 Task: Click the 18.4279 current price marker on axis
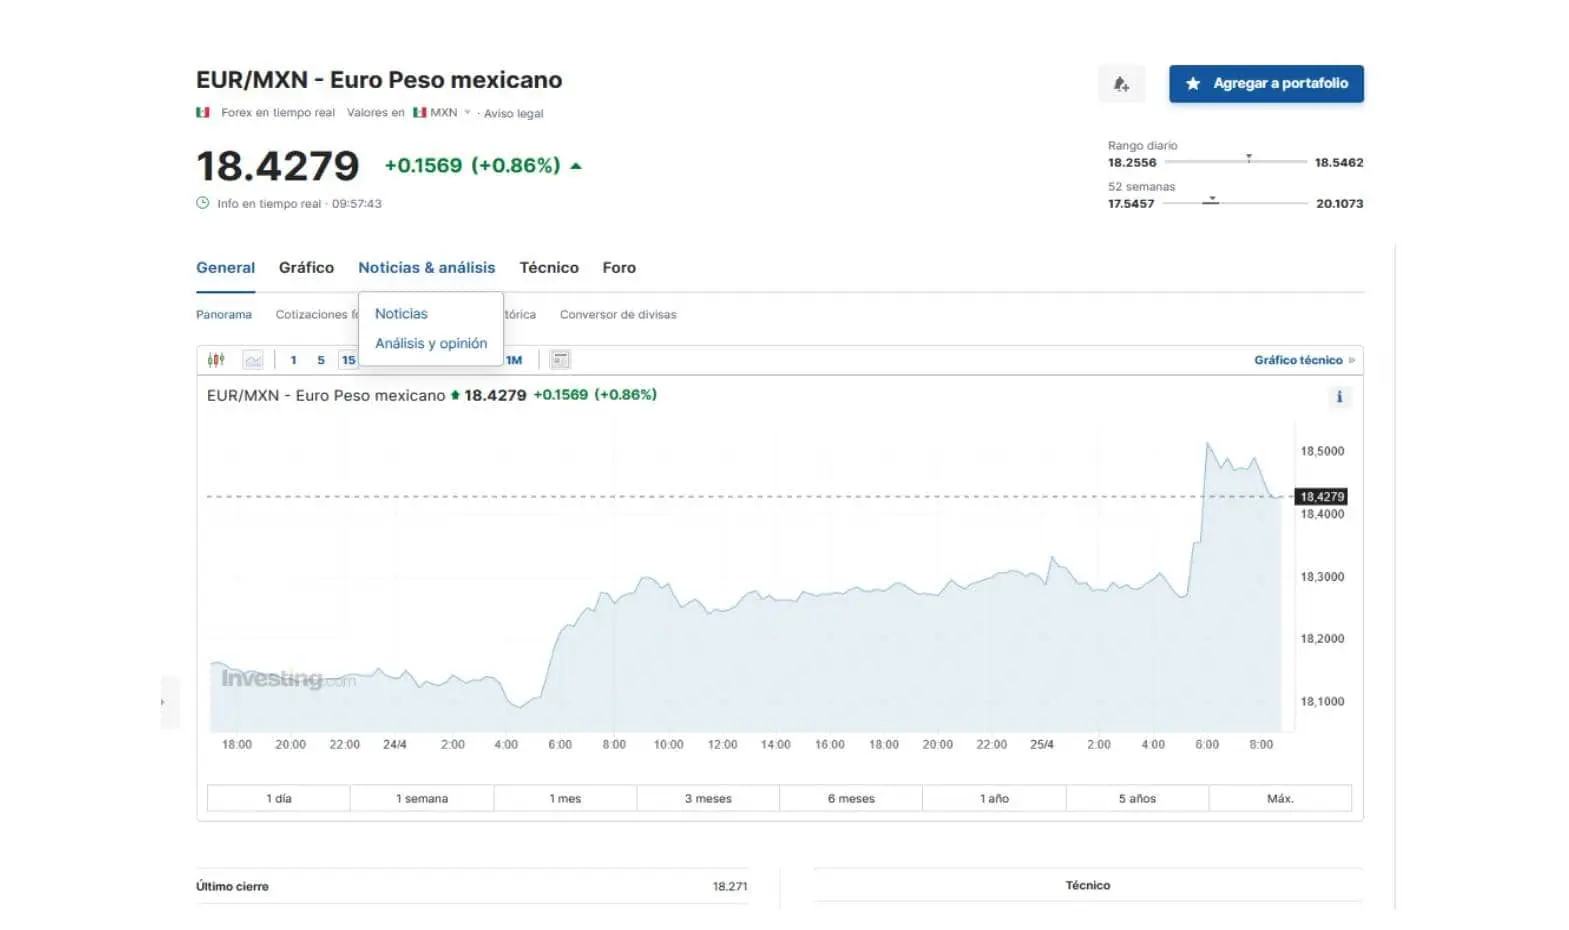coord(1322,497)
